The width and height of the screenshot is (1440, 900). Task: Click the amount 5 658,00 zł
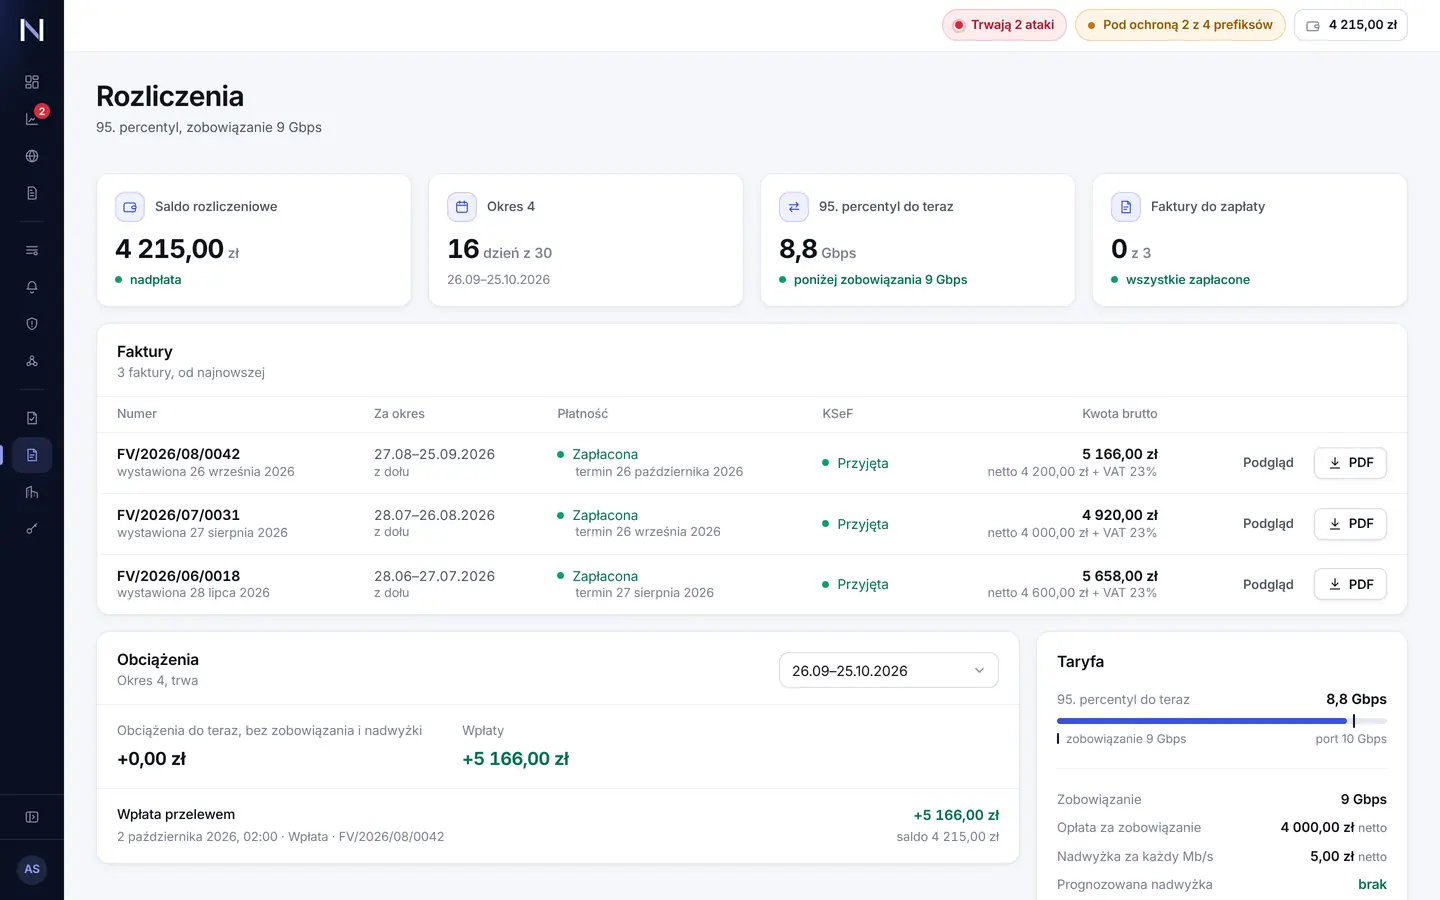(x=1120, y=576)
